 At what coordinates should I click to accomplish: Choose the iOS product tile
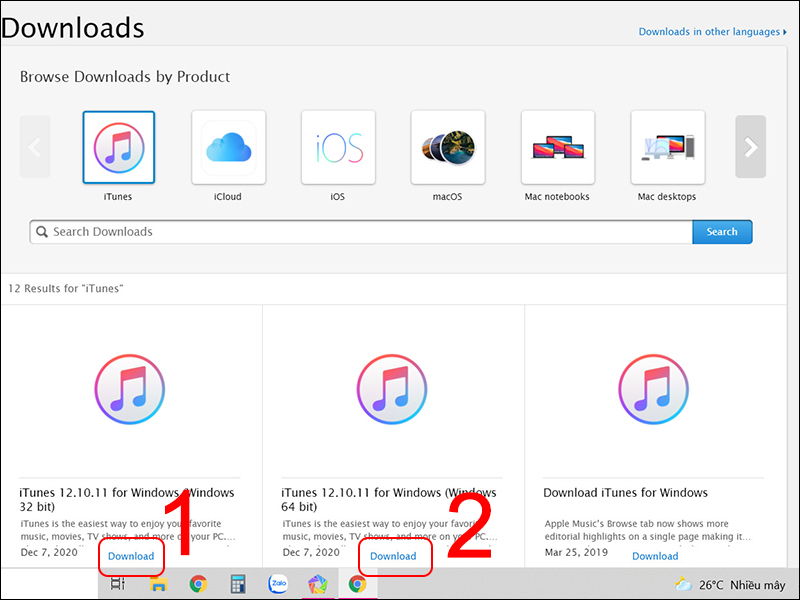(x=338, y=147)
